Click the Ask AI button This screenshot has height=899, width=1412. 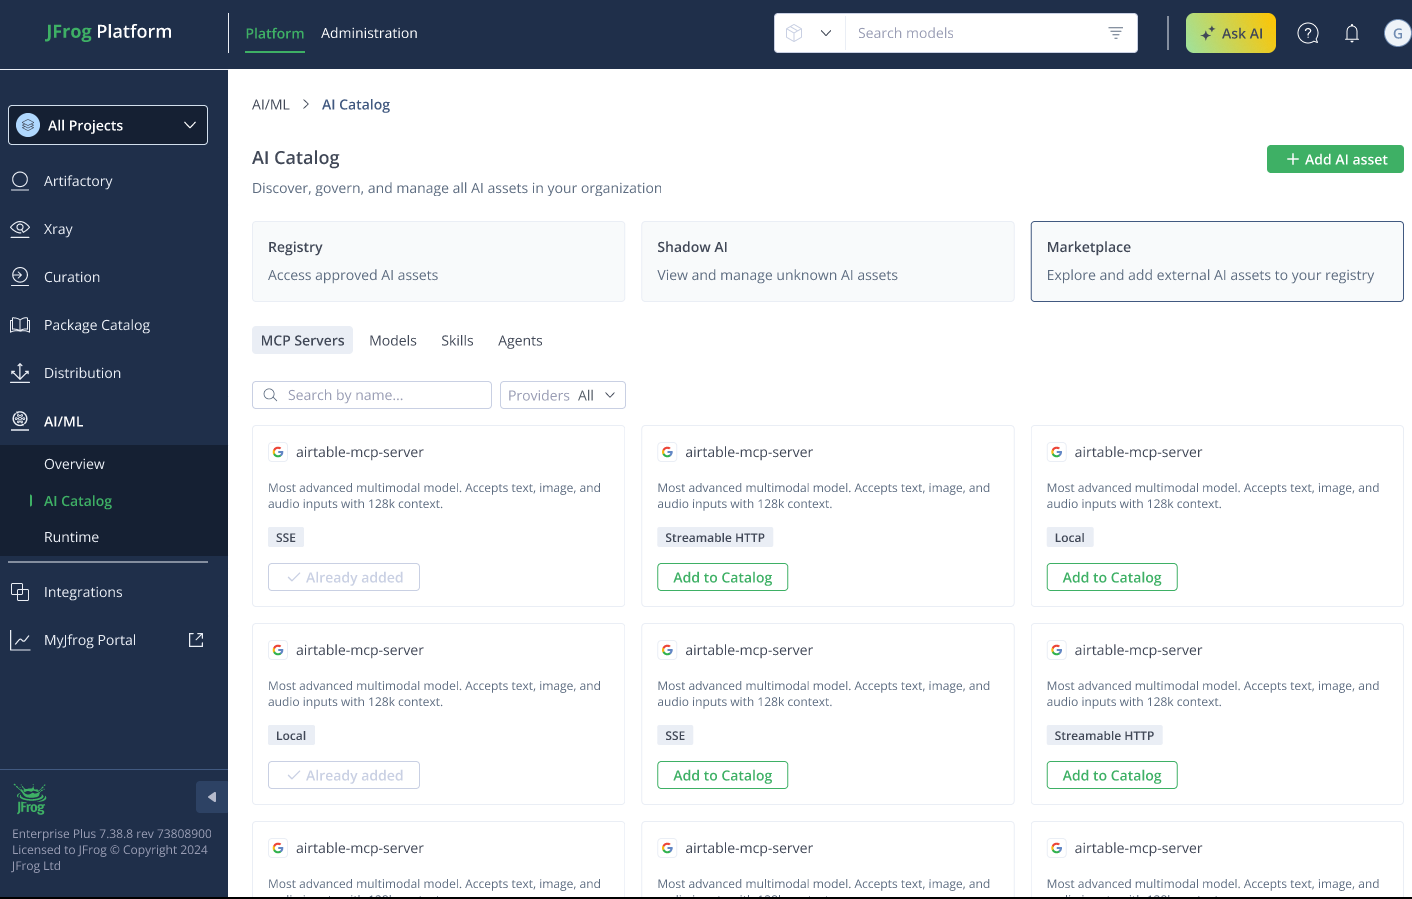1231,33
